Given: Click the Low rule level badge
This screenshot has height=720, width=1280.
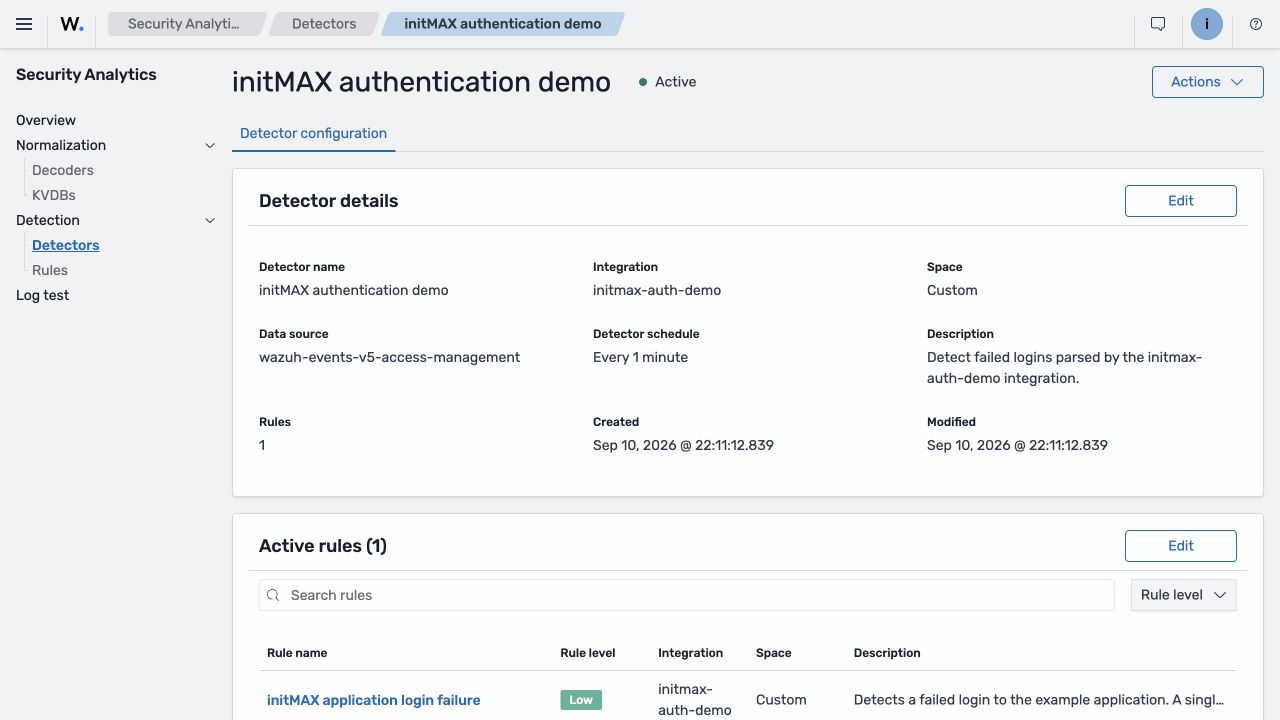Looking at the screenshot, I should coord(581,700).
